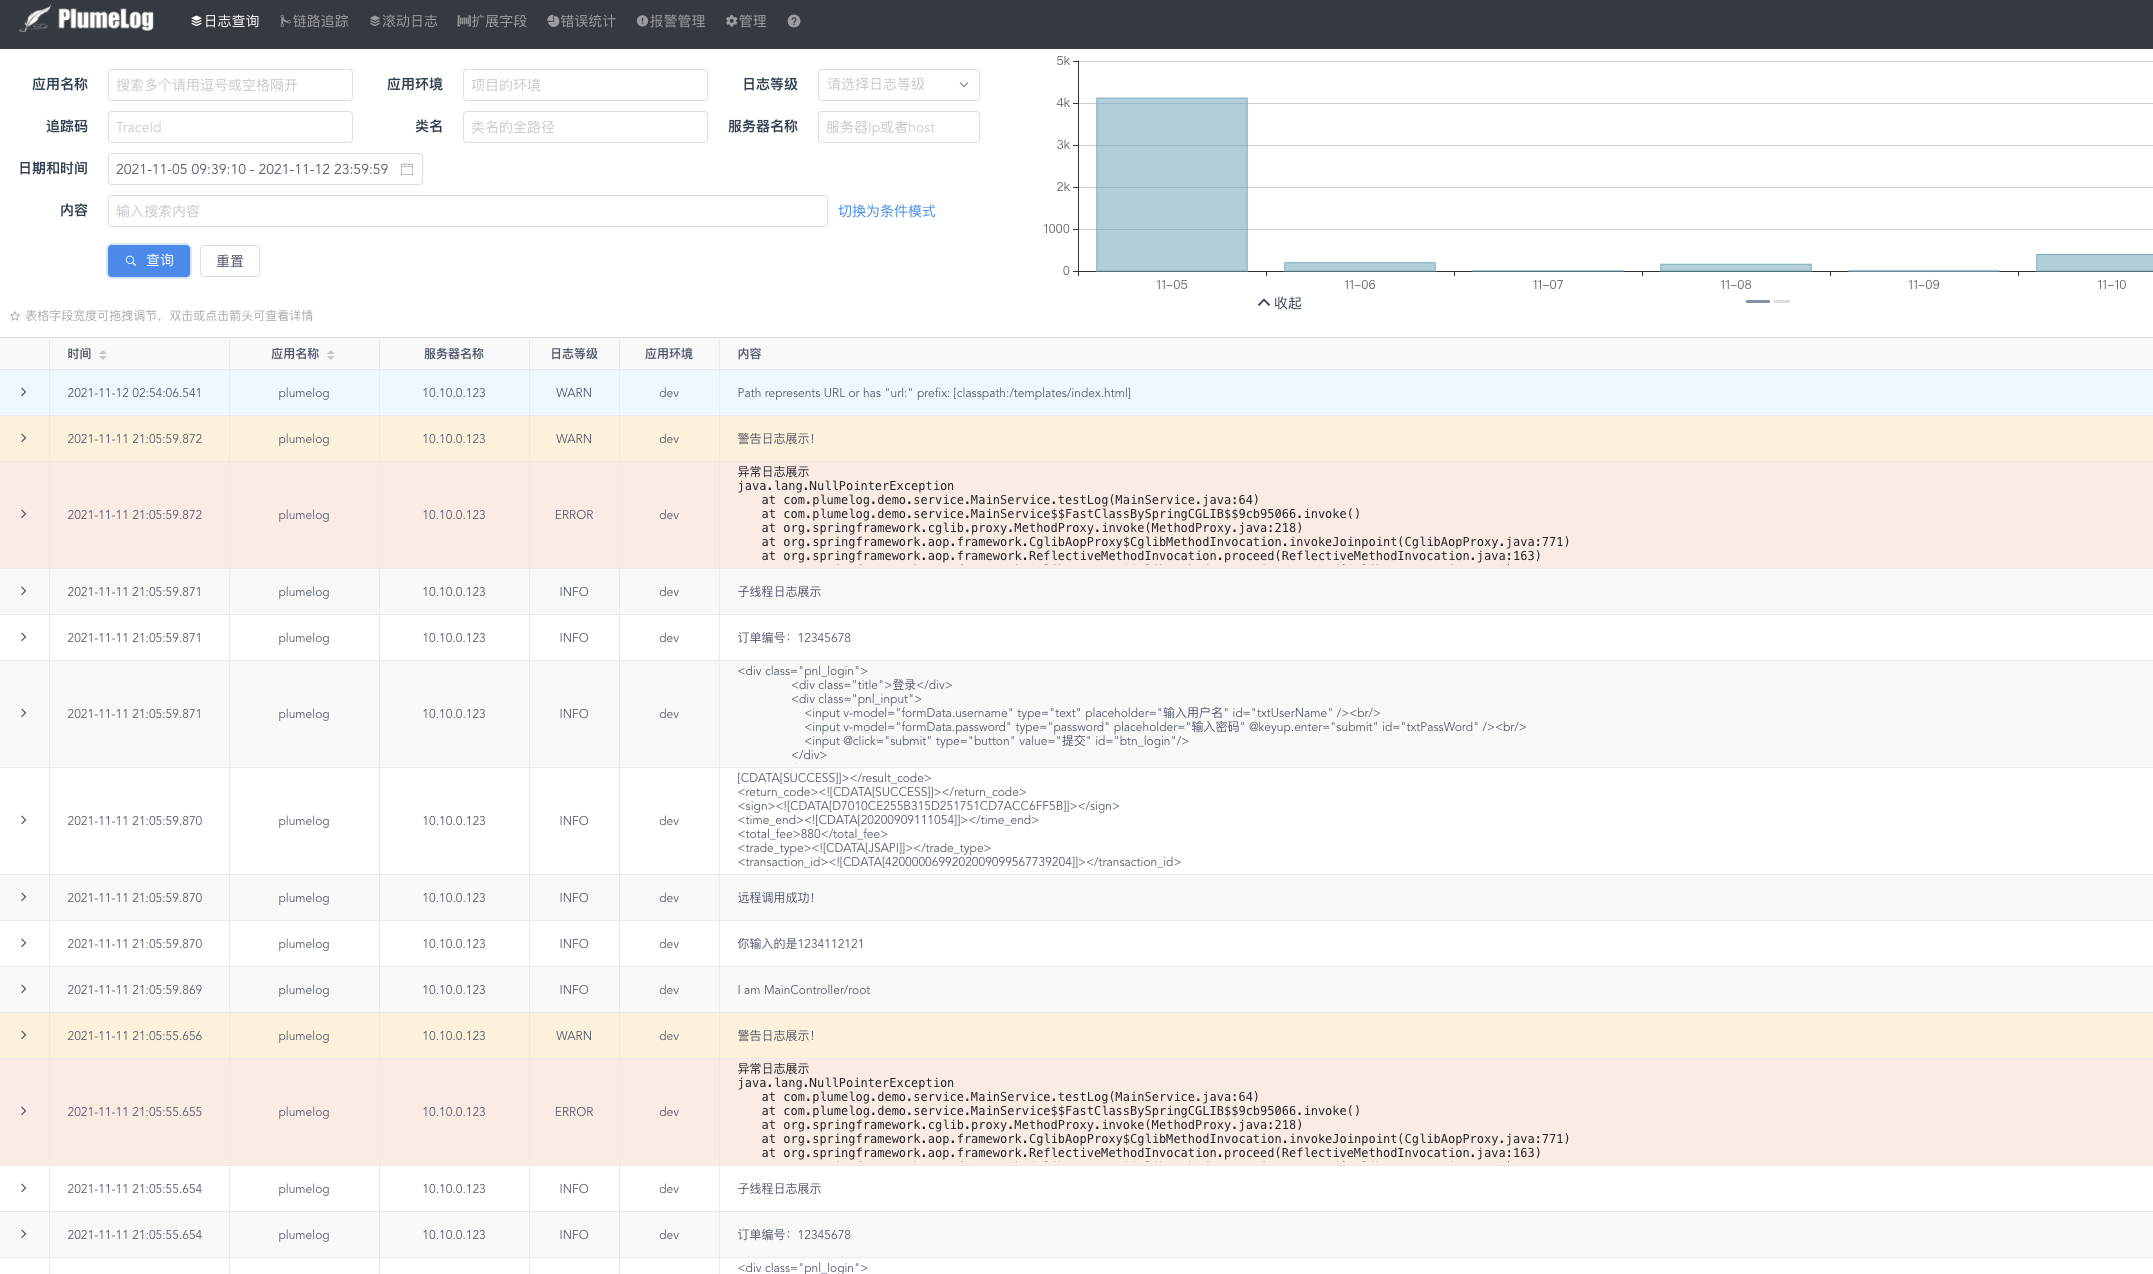This screenshot has width=2153, height=1274.
Task: Expand the 21:05:55.655 ERROR row
Action: click(x=24, y=1111)
